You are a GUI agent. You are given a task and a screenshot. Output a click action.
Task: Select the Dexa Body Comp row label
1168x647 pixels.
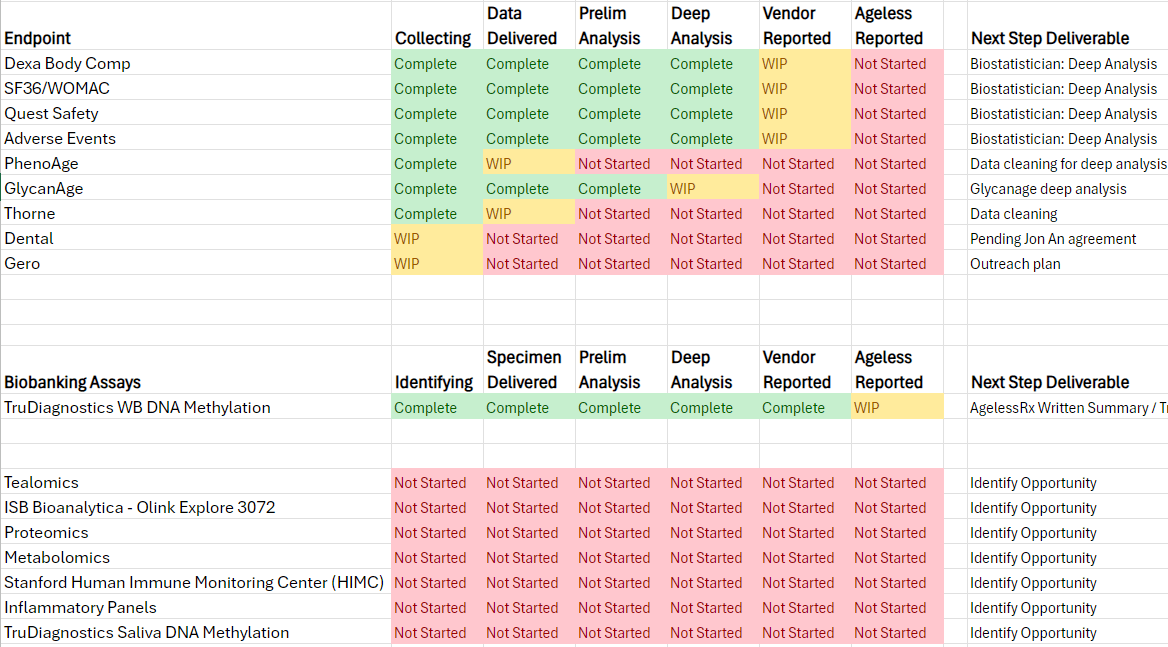pyautogui.click(x=67, y=63)
